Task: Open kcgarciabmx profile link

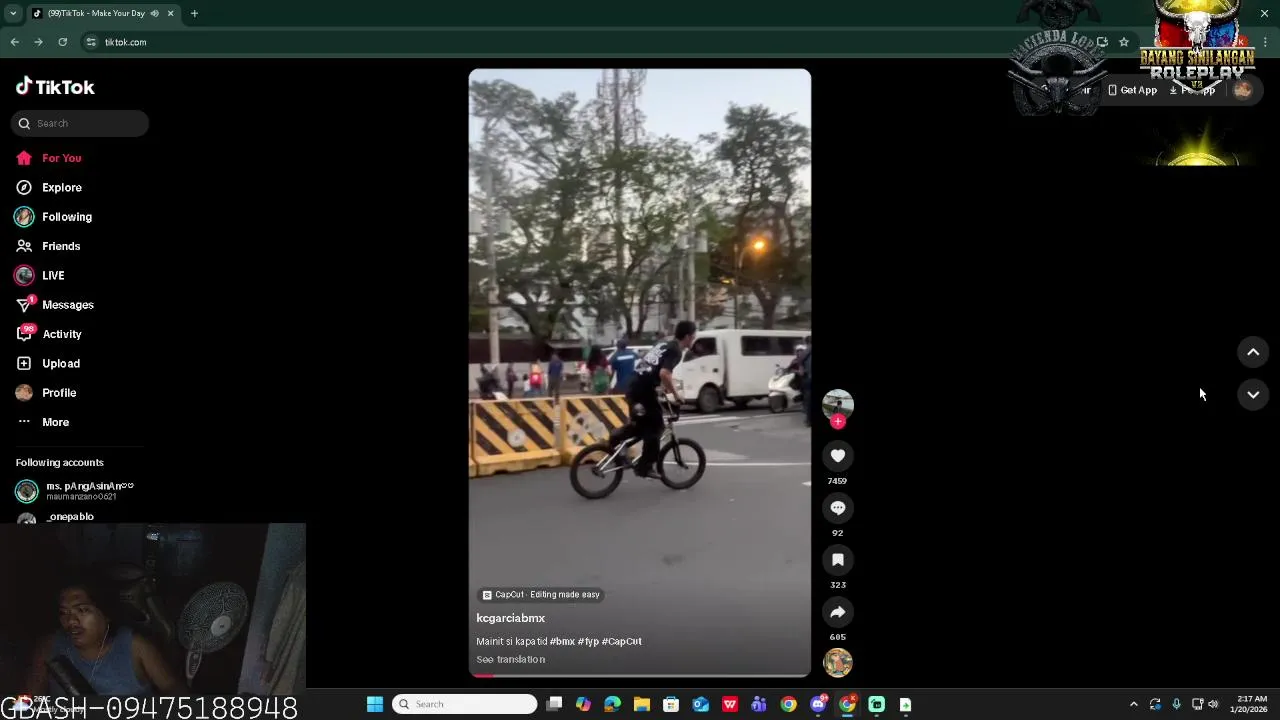Action: coord(510,618)
